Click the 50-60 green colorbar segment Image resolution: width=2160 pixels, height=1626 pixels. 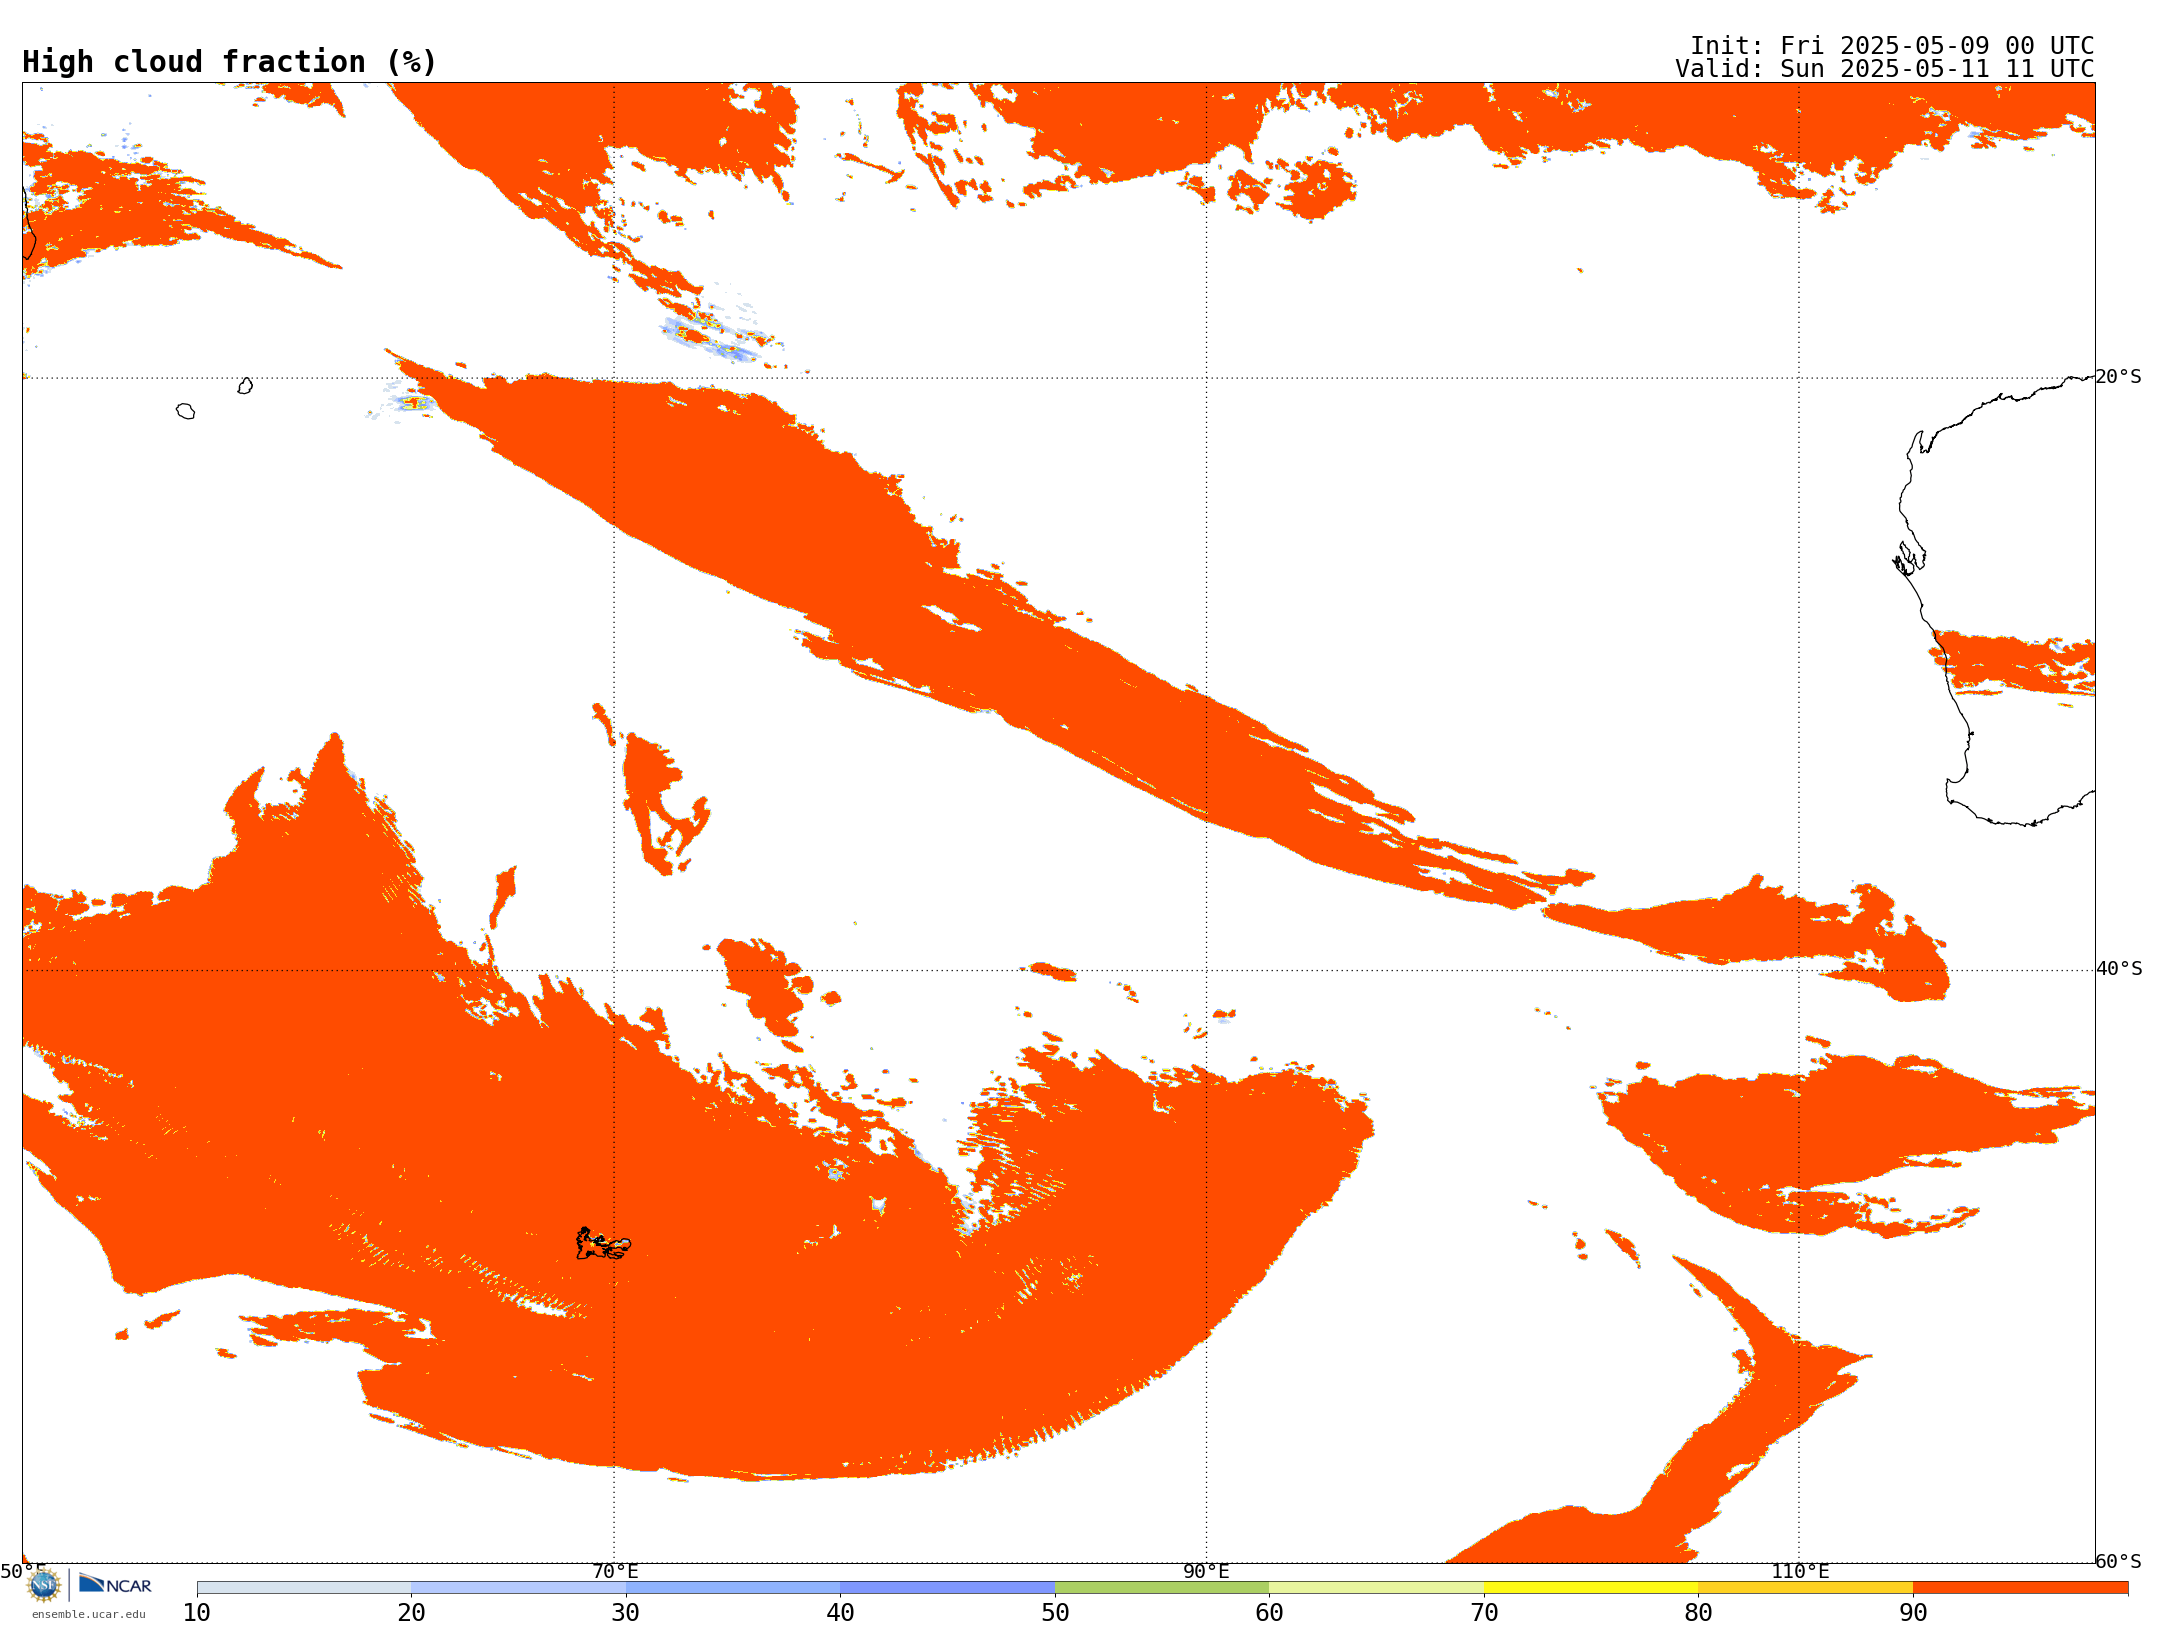(x=1162, y=1588)
